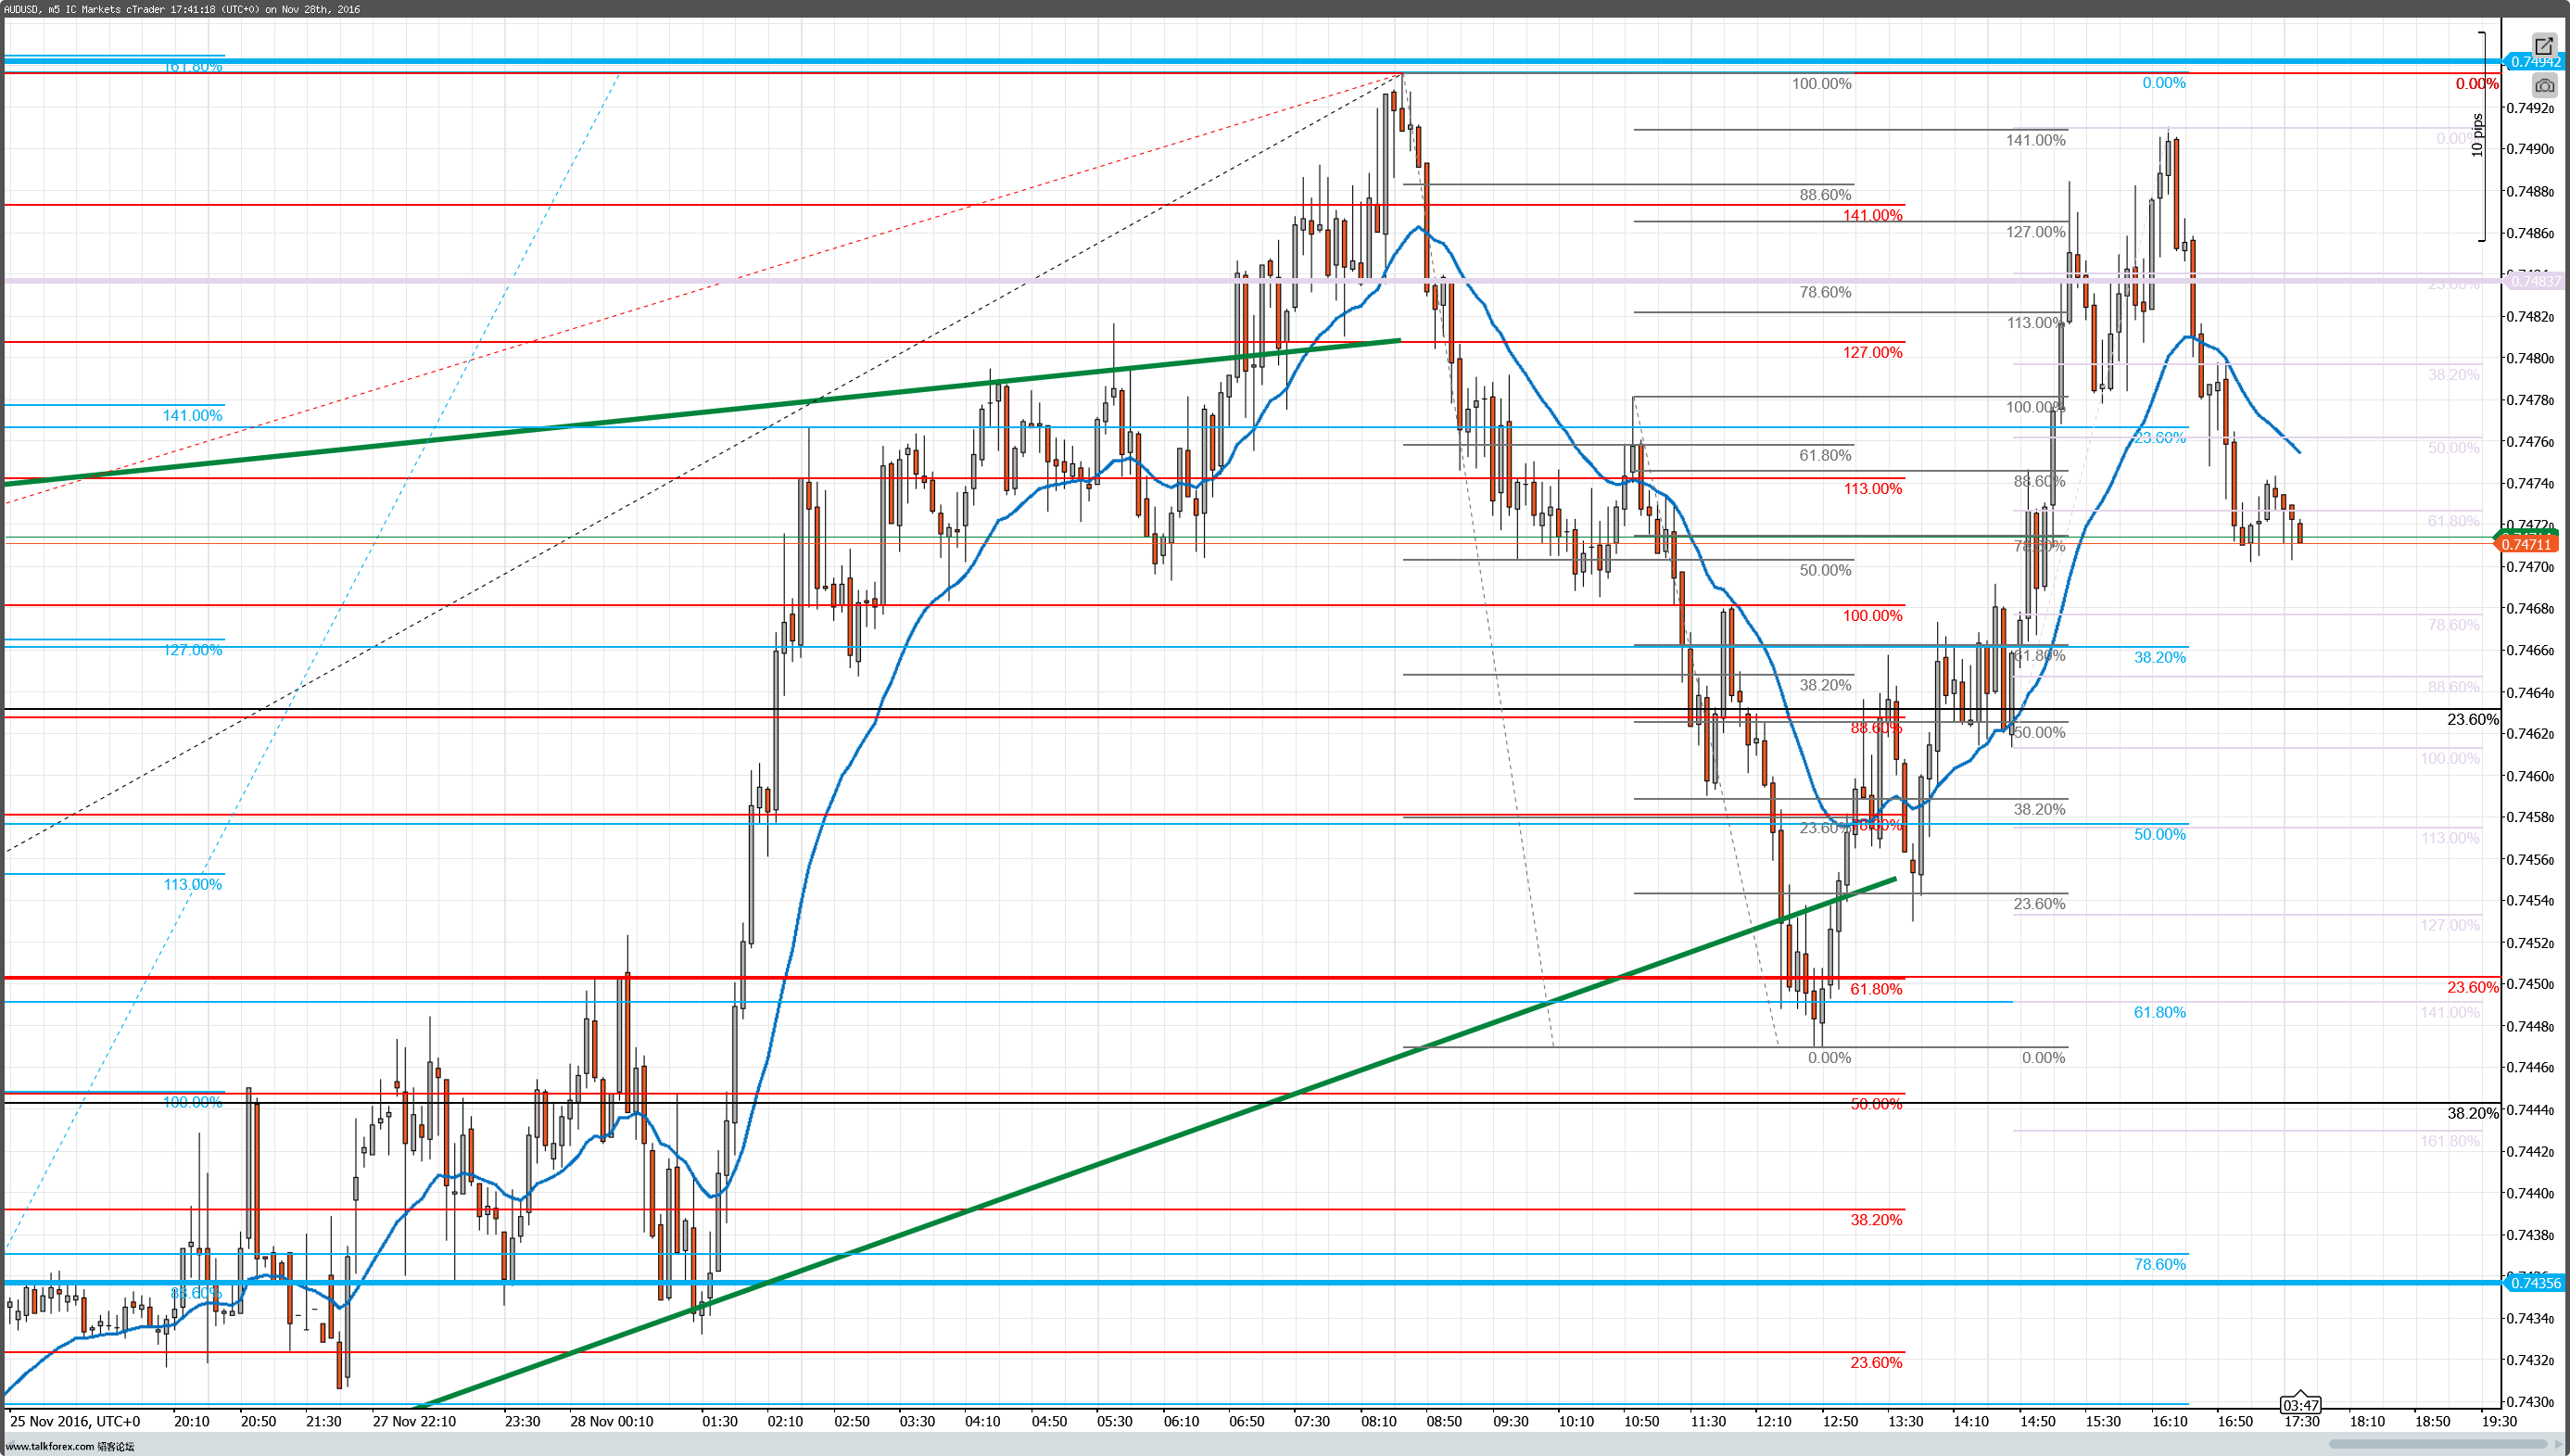Click the blue 113.00% label at the left edge

193,884
